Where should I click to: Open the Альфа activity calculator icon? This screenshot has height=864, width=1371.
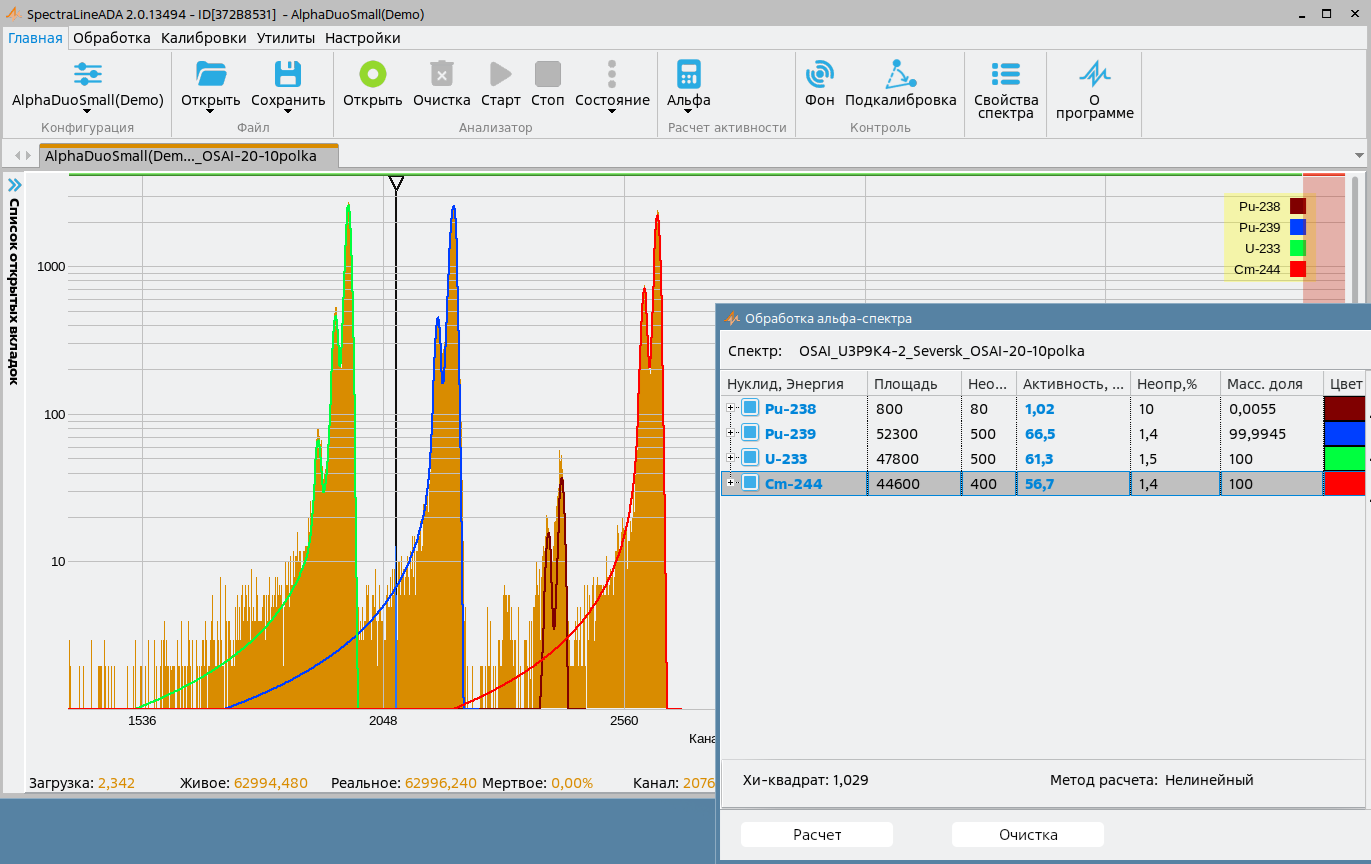688,74
